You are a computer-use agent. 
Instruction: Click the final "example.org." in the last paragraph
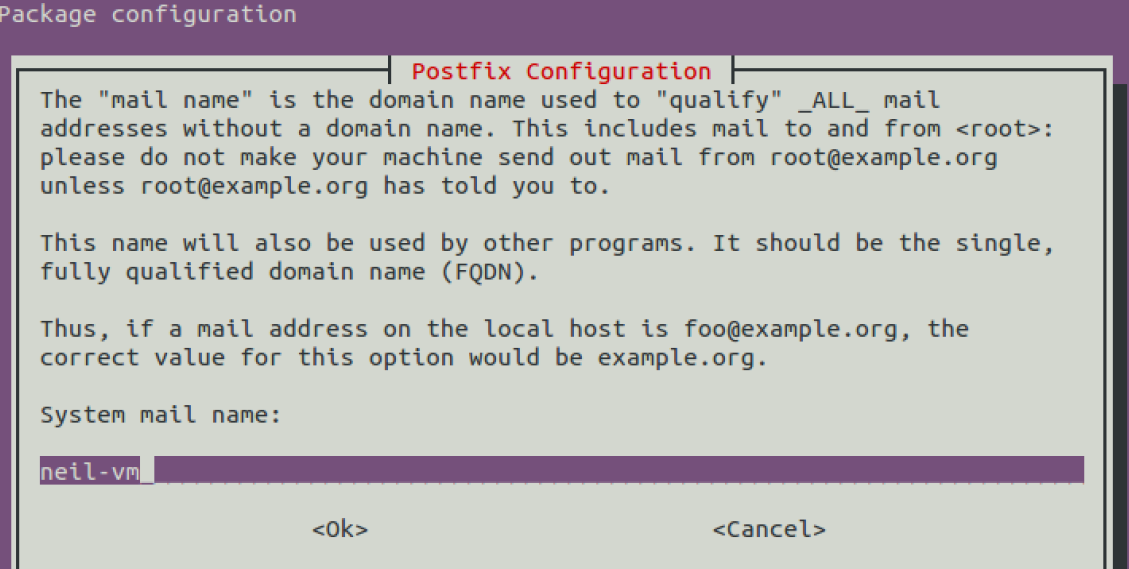[683, 357]
